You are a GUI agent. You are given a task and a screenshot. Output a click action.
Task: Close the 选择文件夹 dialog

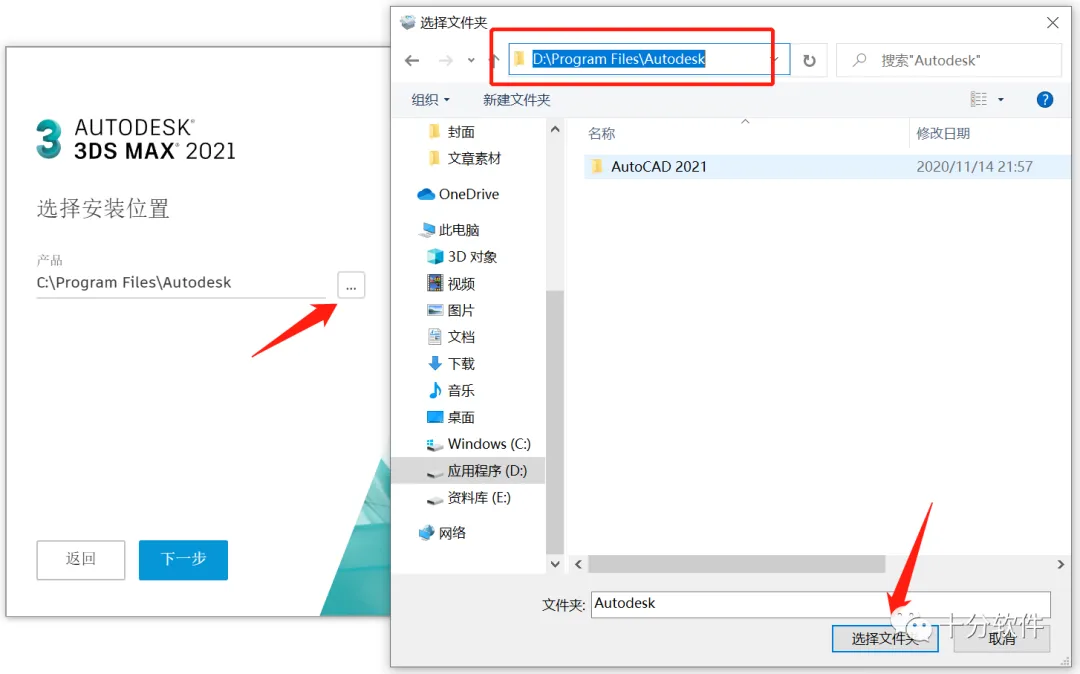coord(1052,23)
